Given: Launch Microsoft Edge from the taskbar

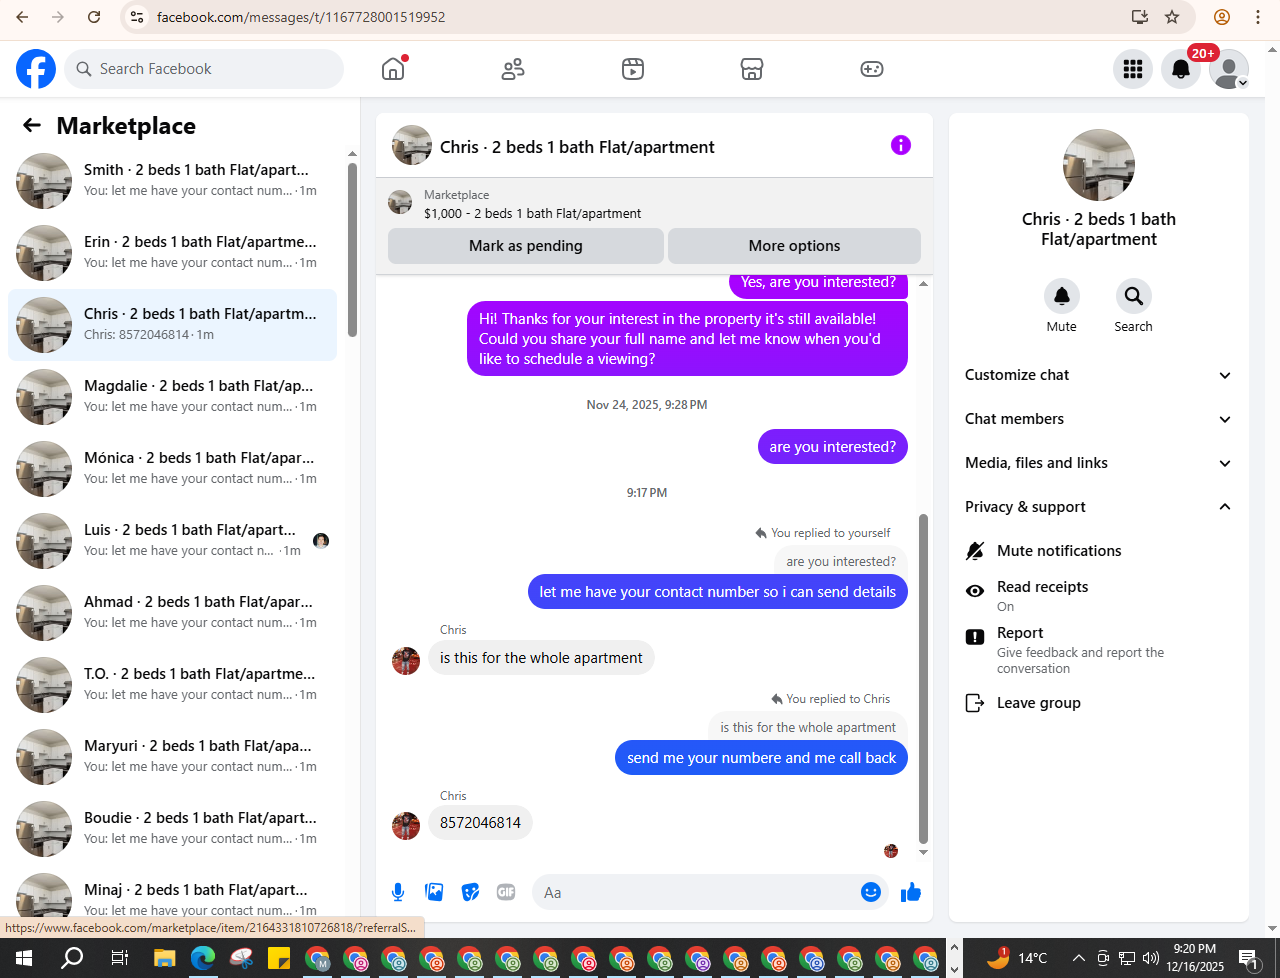Looking at the screenshot, I should point(203,959).
